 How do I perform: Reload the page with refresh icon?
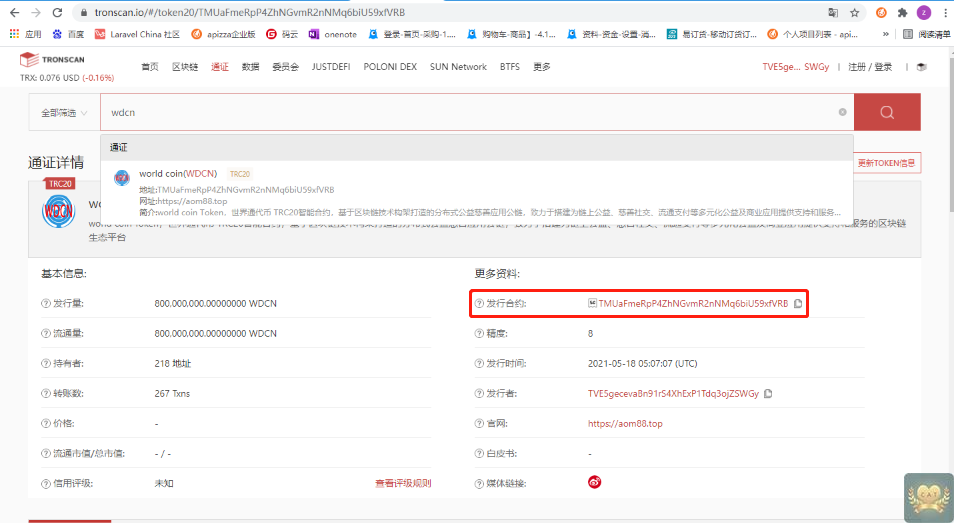pos(57,12)
